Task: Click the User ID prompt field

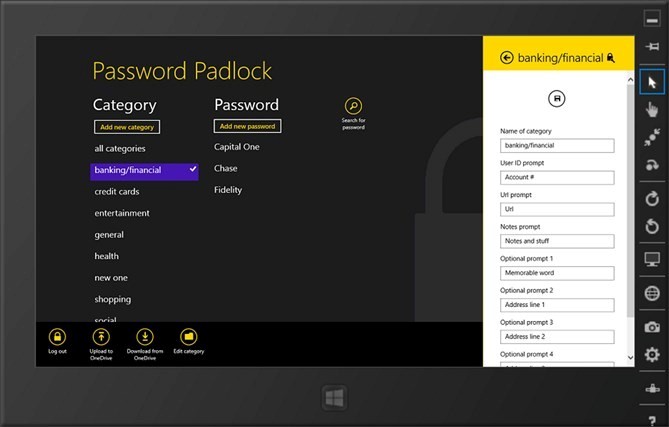Action: [x=557, y=177]
